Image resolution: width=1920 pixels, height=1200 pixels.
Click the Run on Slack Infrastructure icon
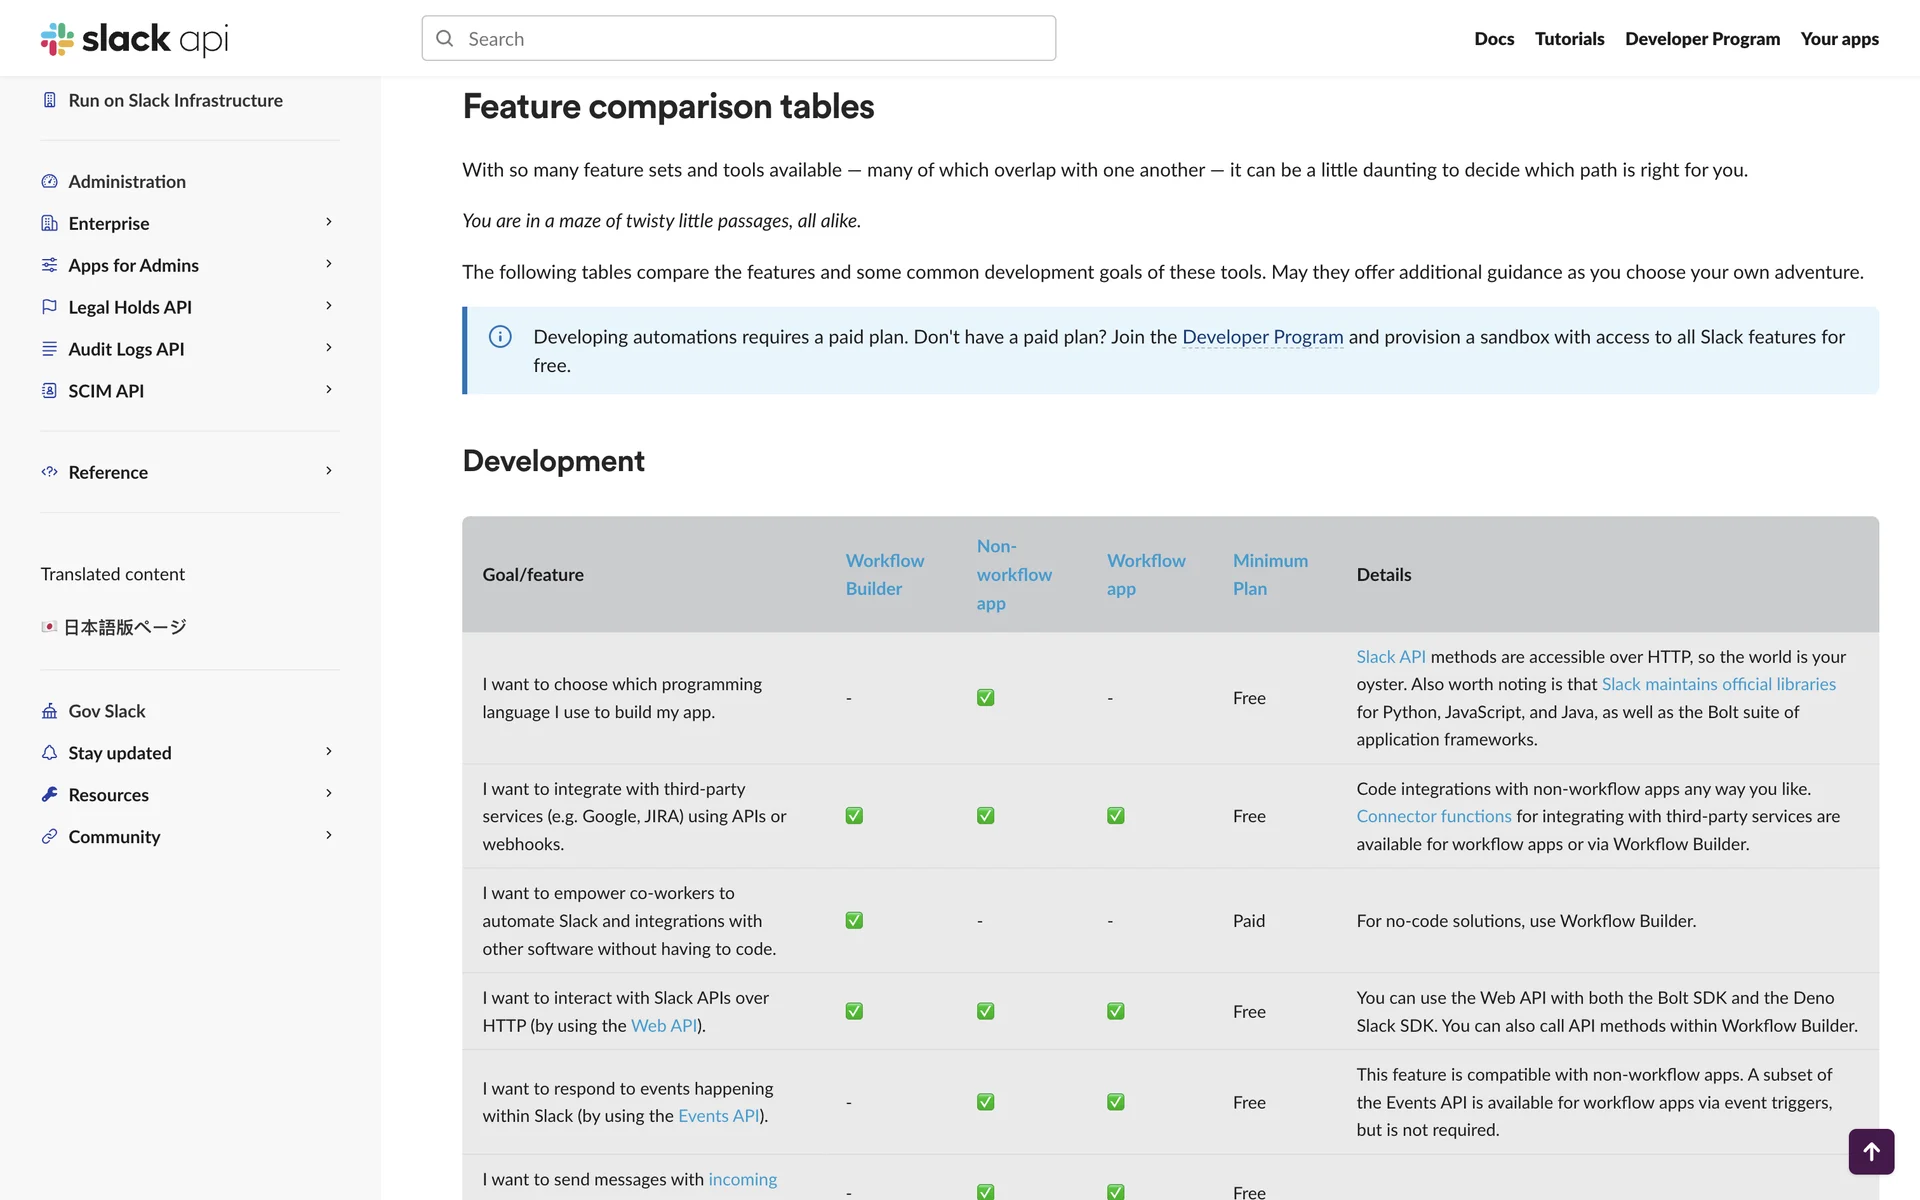coord(49,100)
